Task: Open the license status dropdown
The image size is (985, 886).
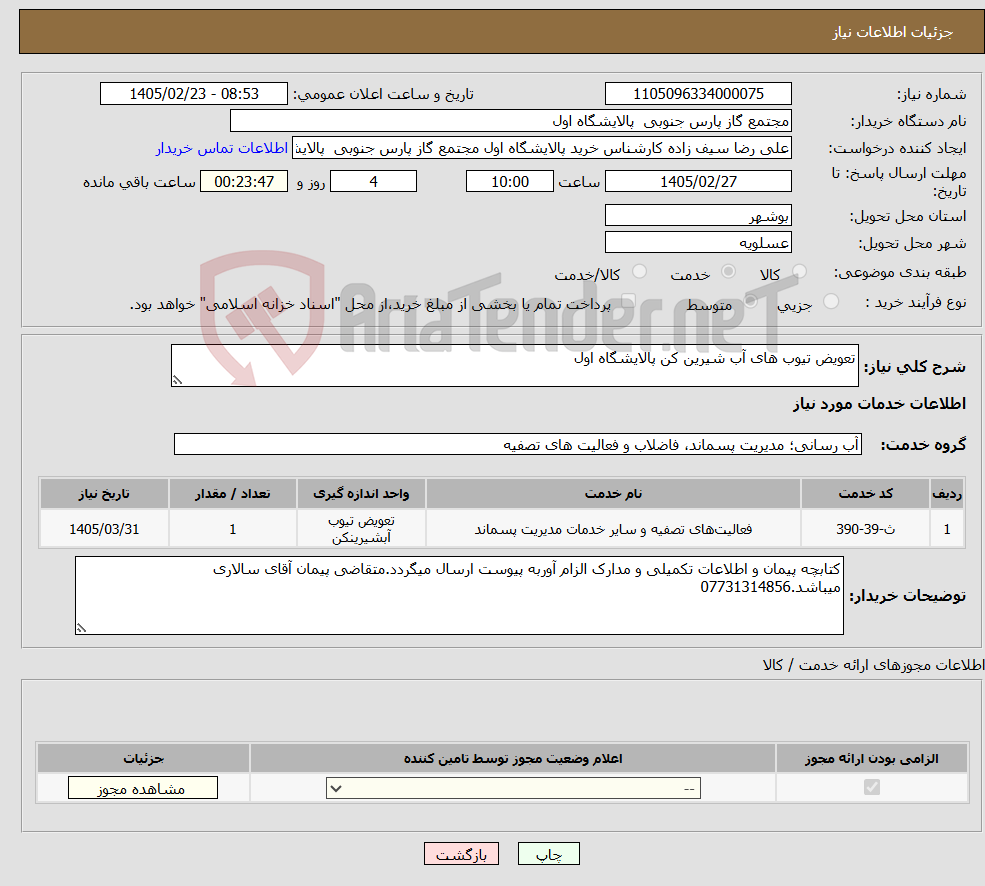Action: (513, 788)
